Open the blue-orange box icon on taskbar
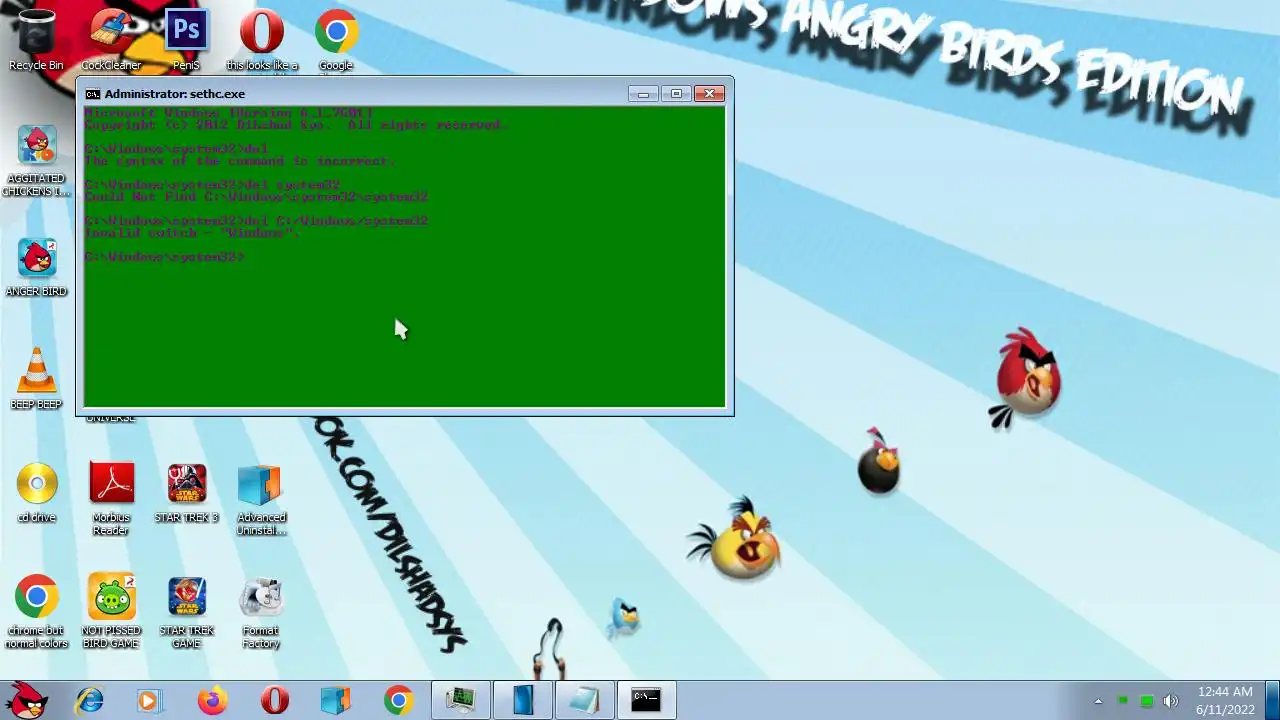 click(335, 700)
